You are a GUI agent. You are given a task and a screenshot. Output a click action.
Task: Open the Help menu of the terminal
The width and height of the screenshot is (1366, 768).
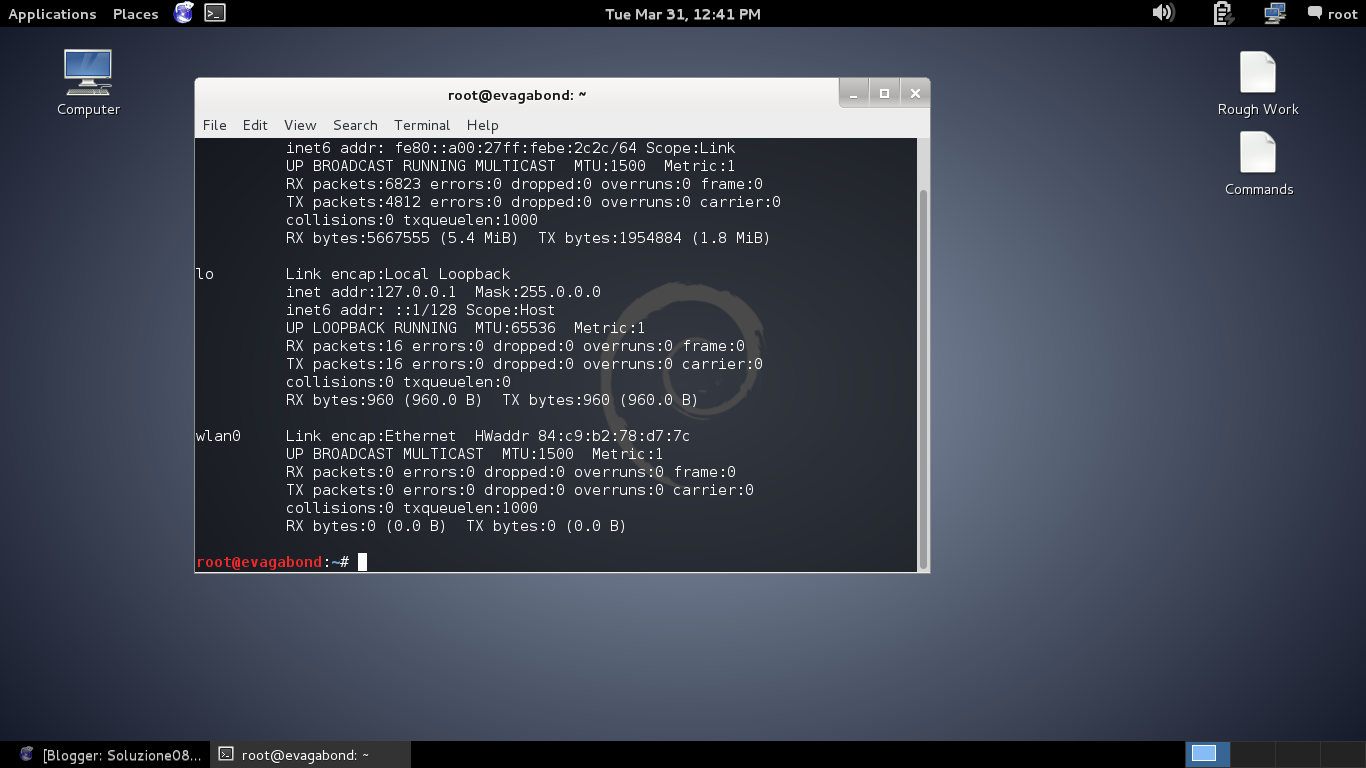[x=483, y=125]
